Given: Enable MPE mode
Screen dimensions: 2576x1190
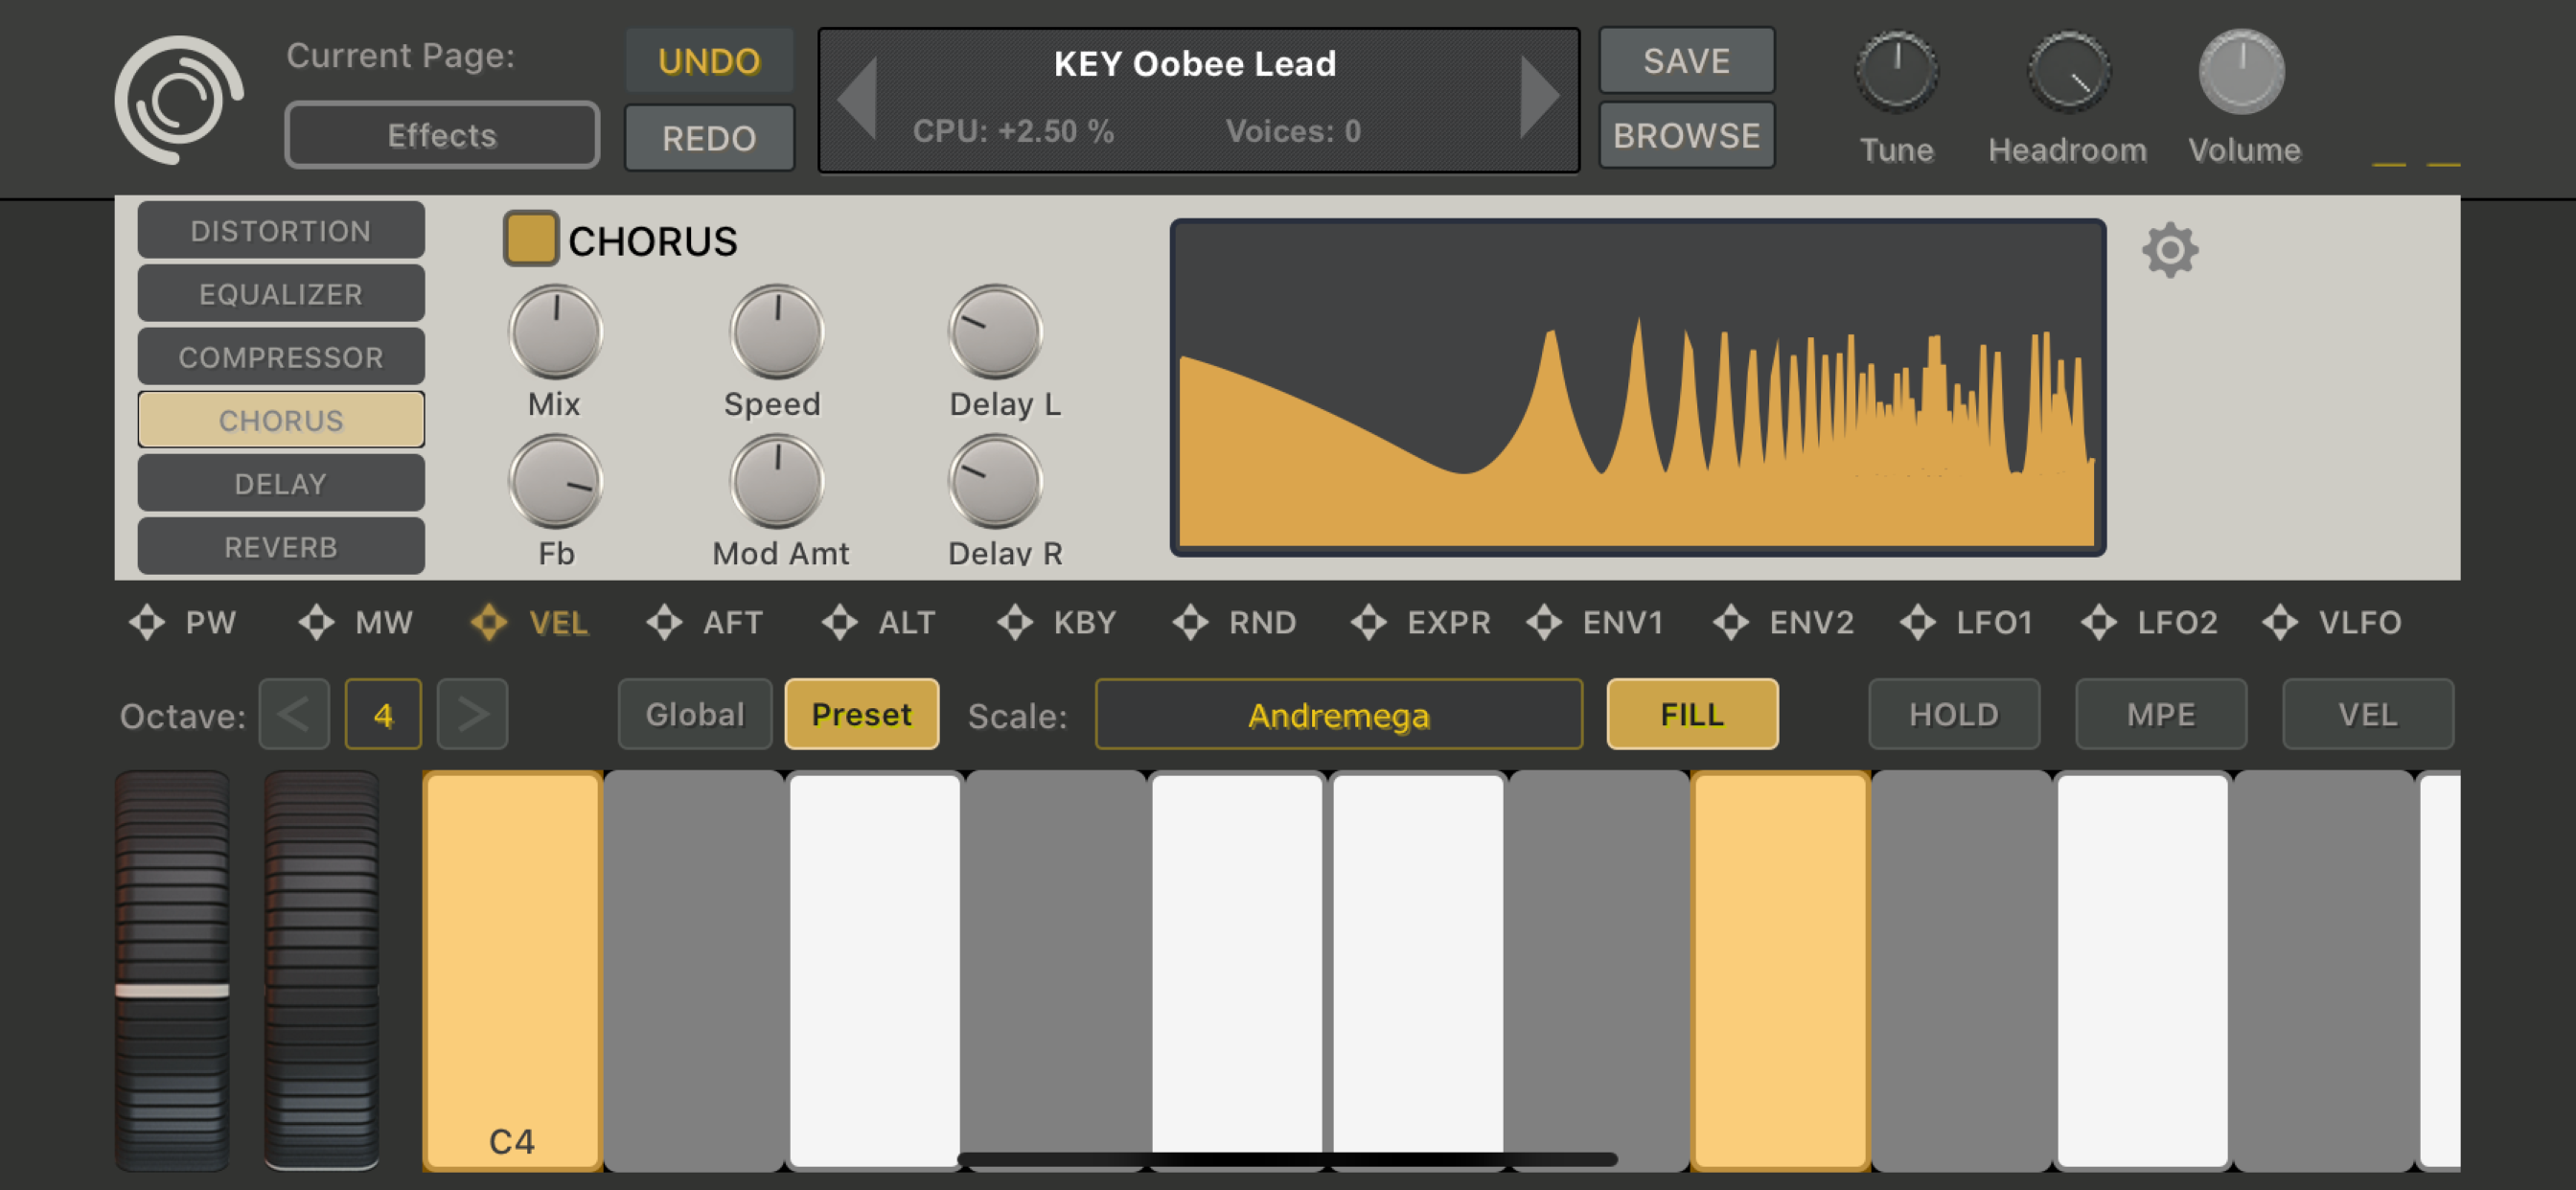Looking at the screenshot, I should 2160,714.
